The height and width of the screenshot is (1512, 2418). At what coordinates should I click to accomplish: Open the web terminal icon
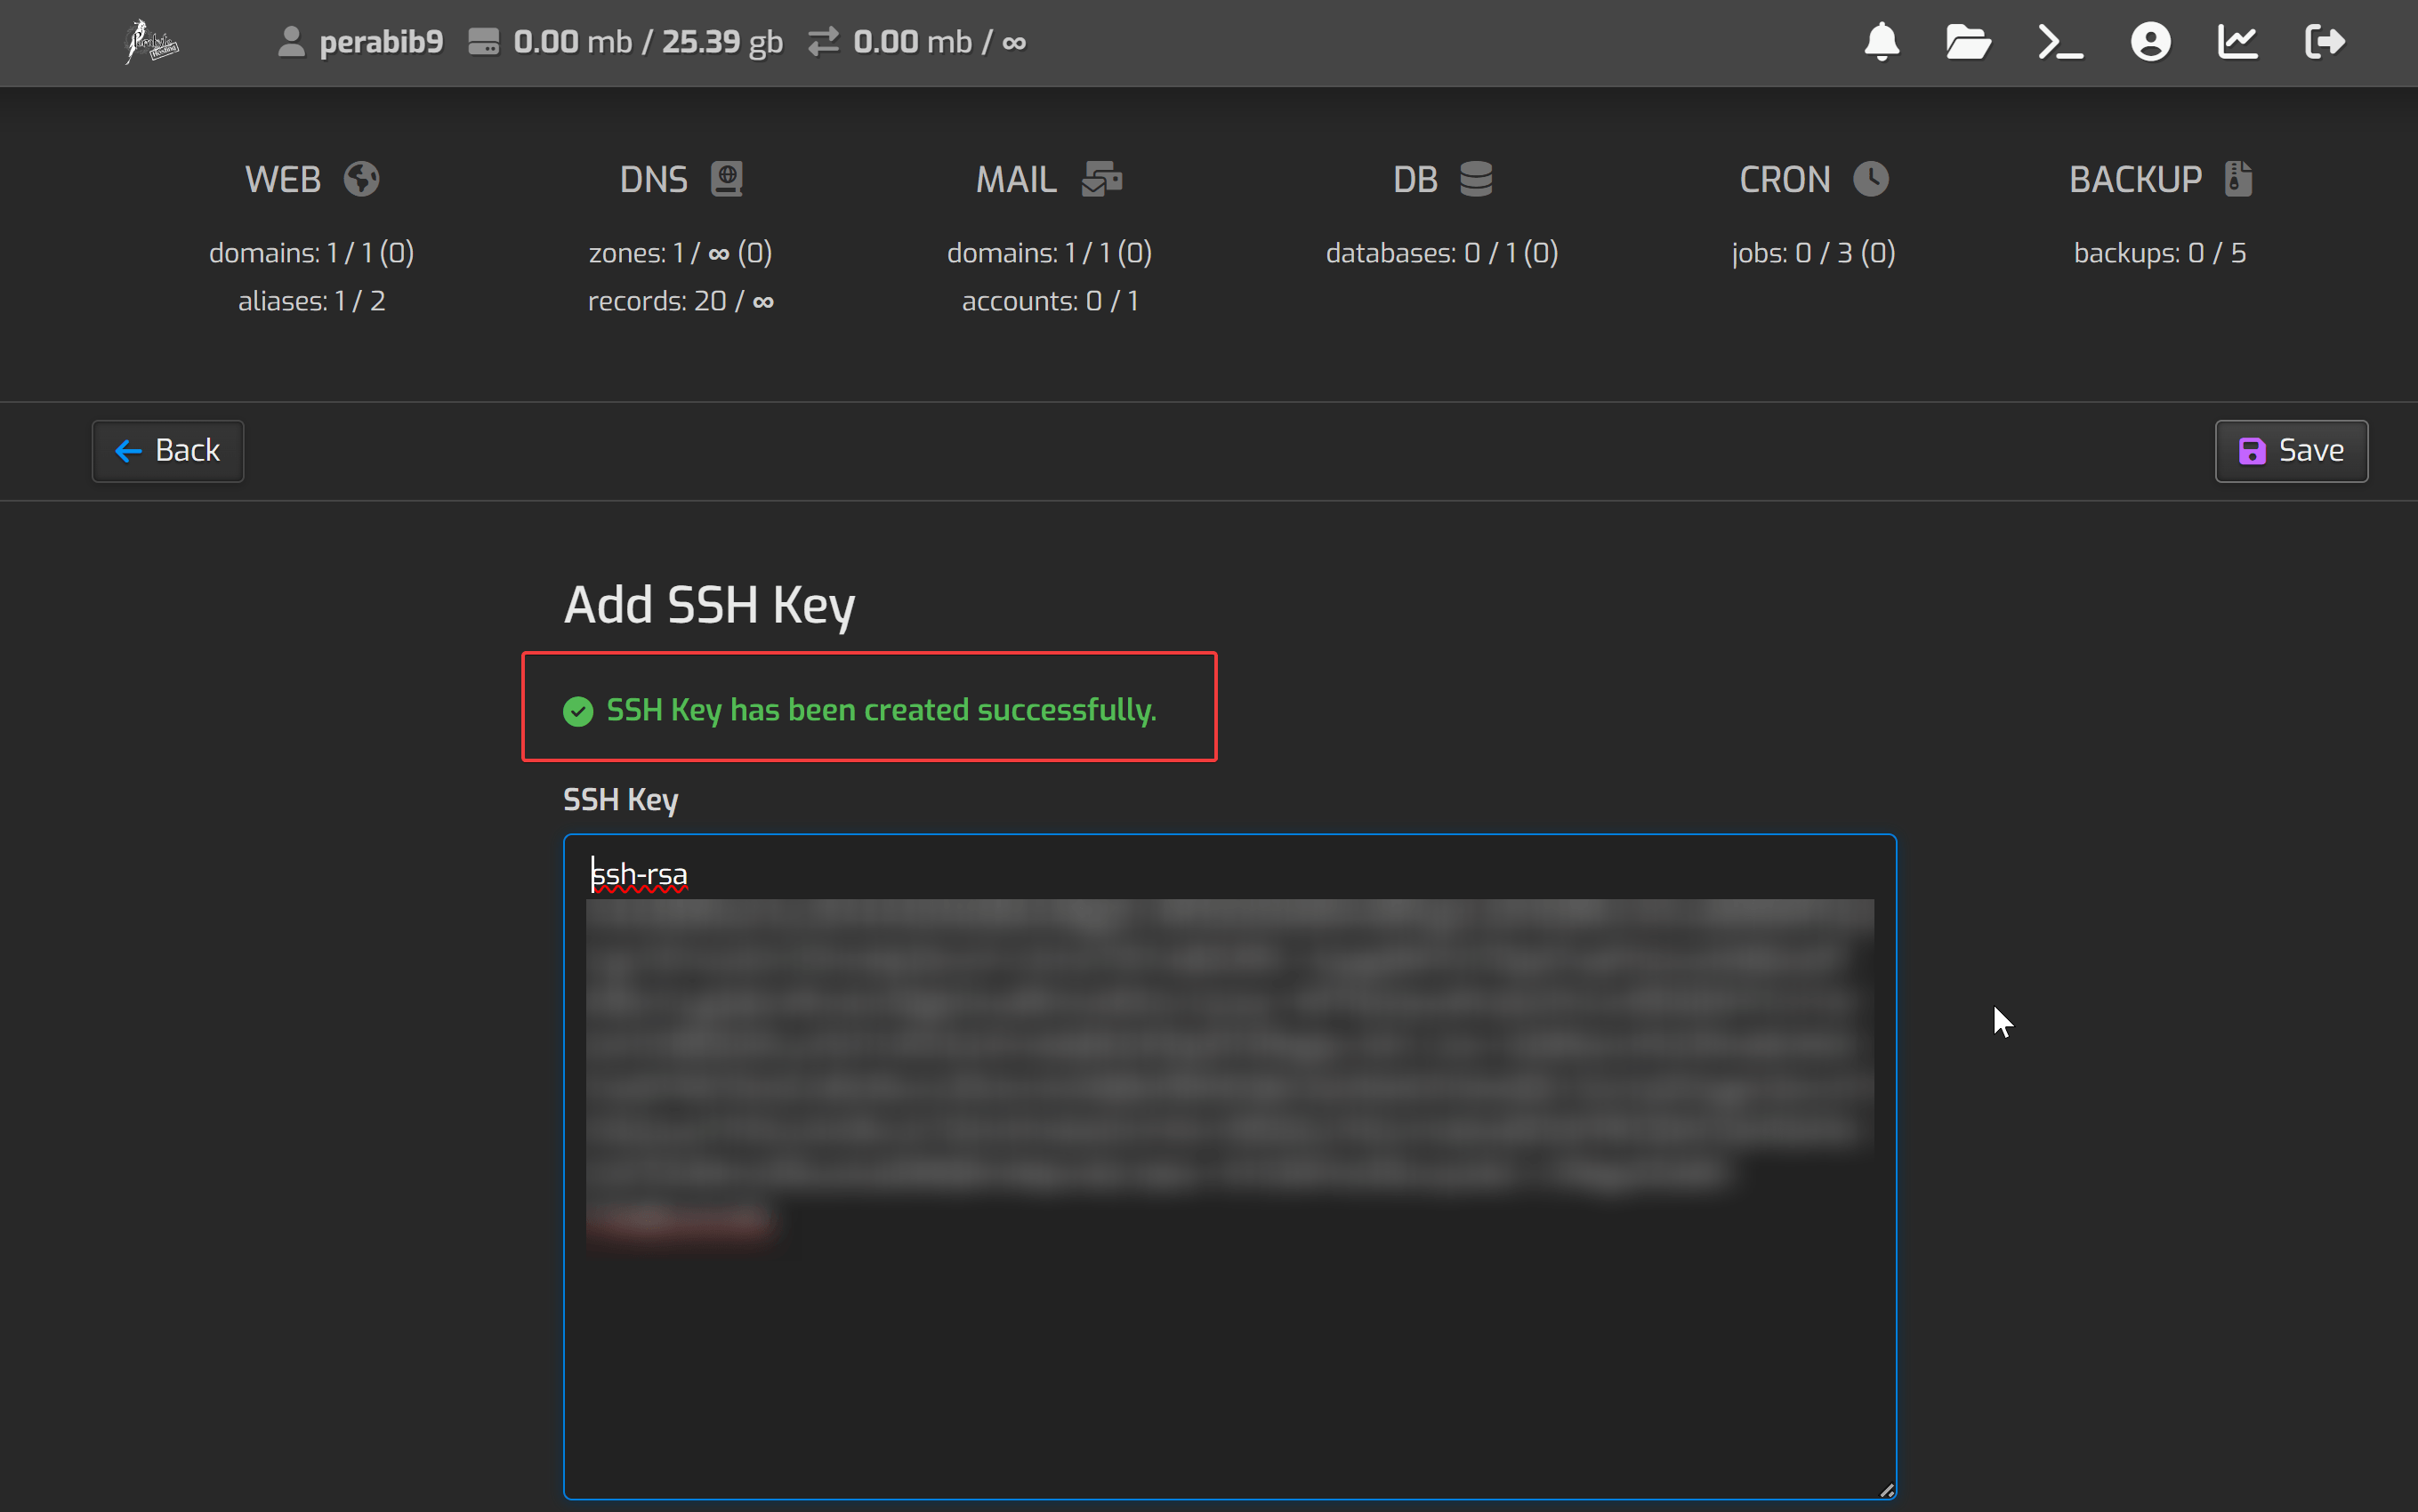2060,42
